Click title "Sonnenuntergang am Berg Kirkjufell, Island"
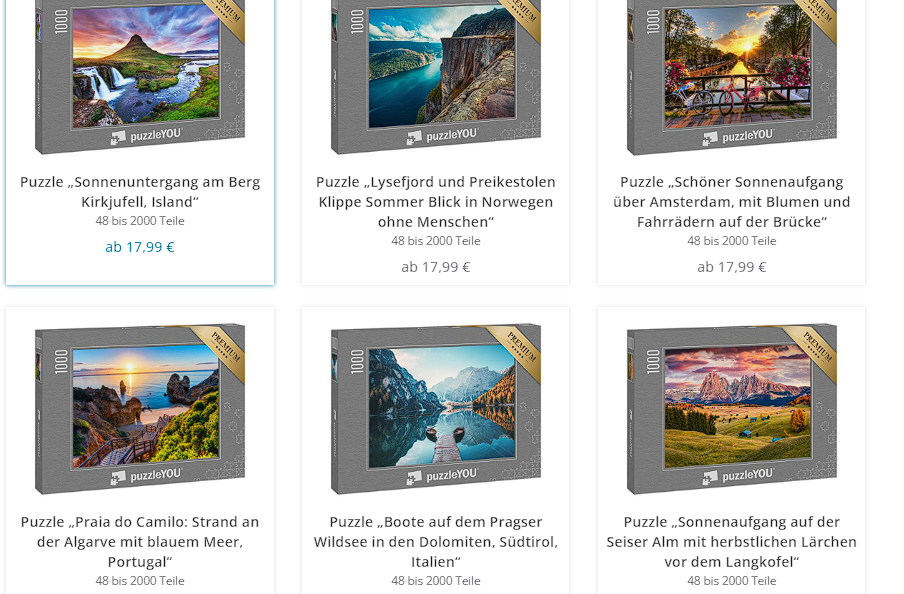Image resolution: width=904 pixels, height=594 pixels. point(140,192)
